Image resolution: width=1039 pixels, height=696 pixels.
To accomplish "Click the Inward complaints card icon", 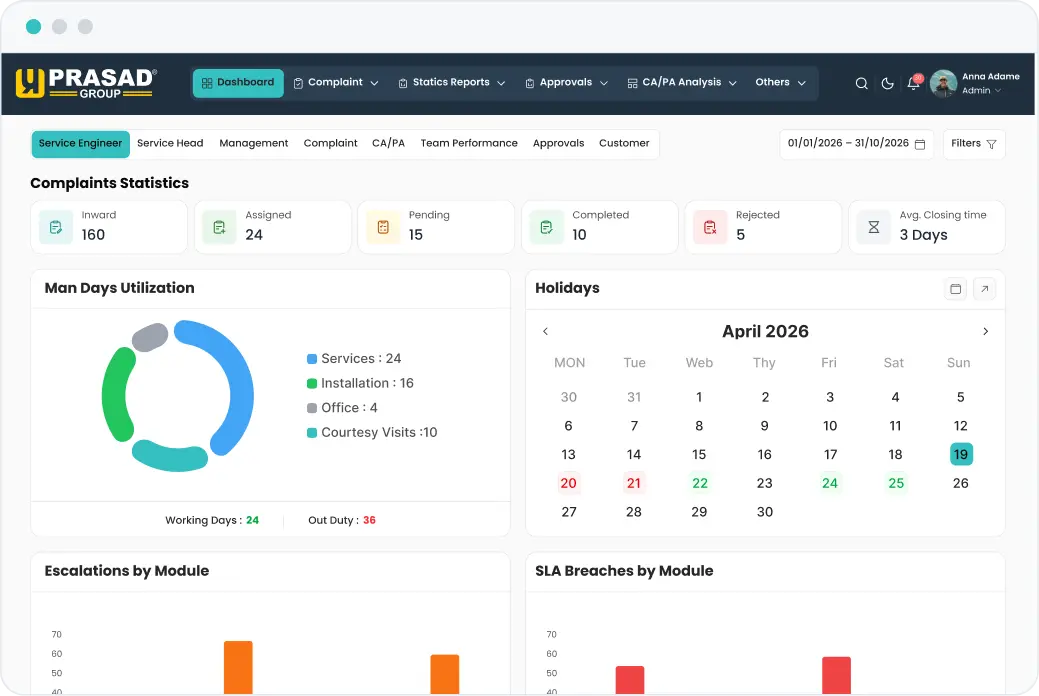I will [56, 227].
